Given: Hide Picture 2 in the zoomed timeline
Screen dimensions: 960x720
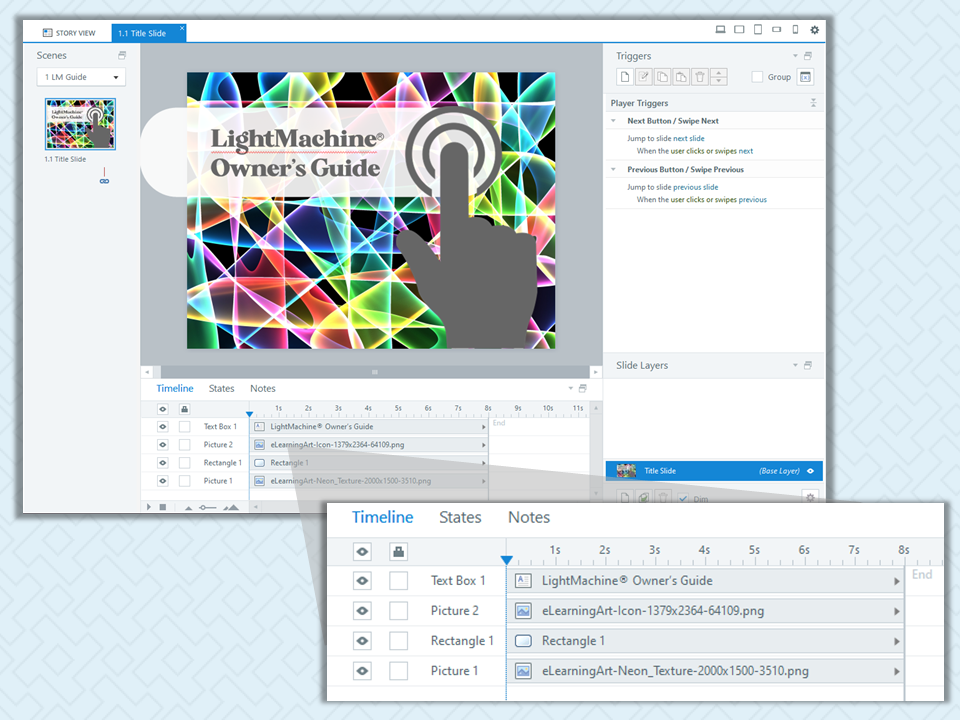Looking at the screenshot, I should (362, 610).
